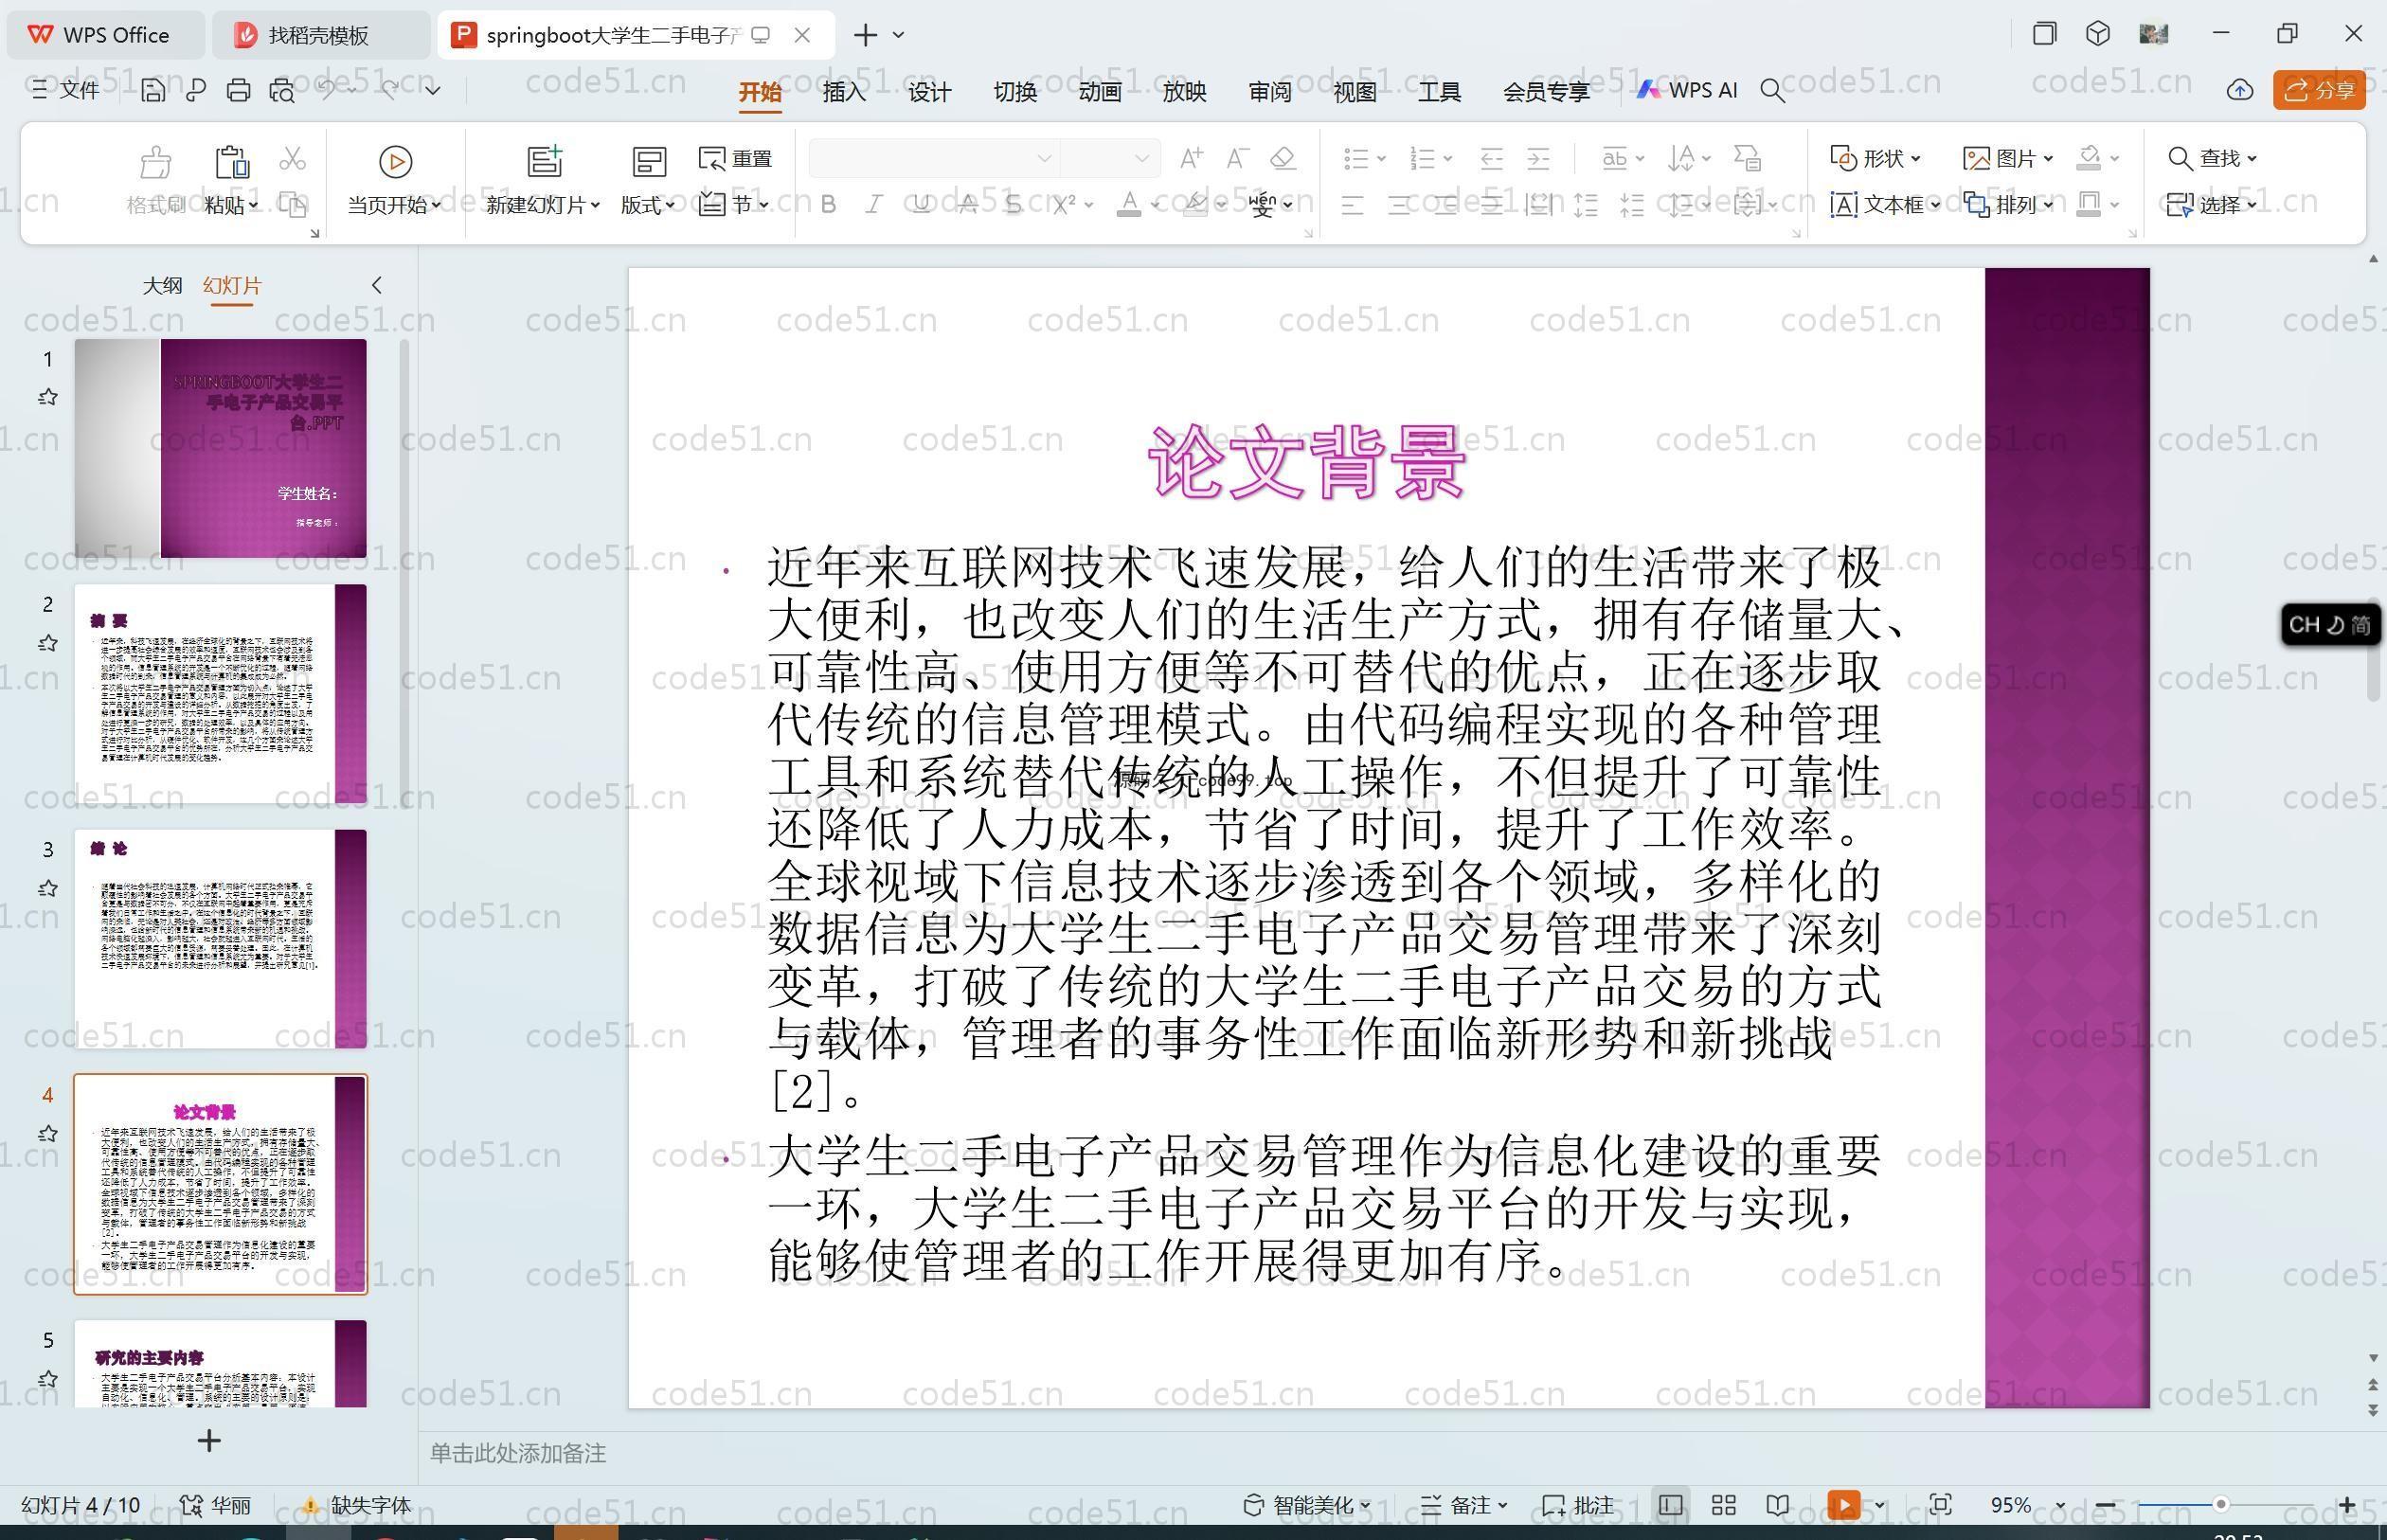
Task: Switch to the Insert (插入) tab
Action: tap(844, 92)
